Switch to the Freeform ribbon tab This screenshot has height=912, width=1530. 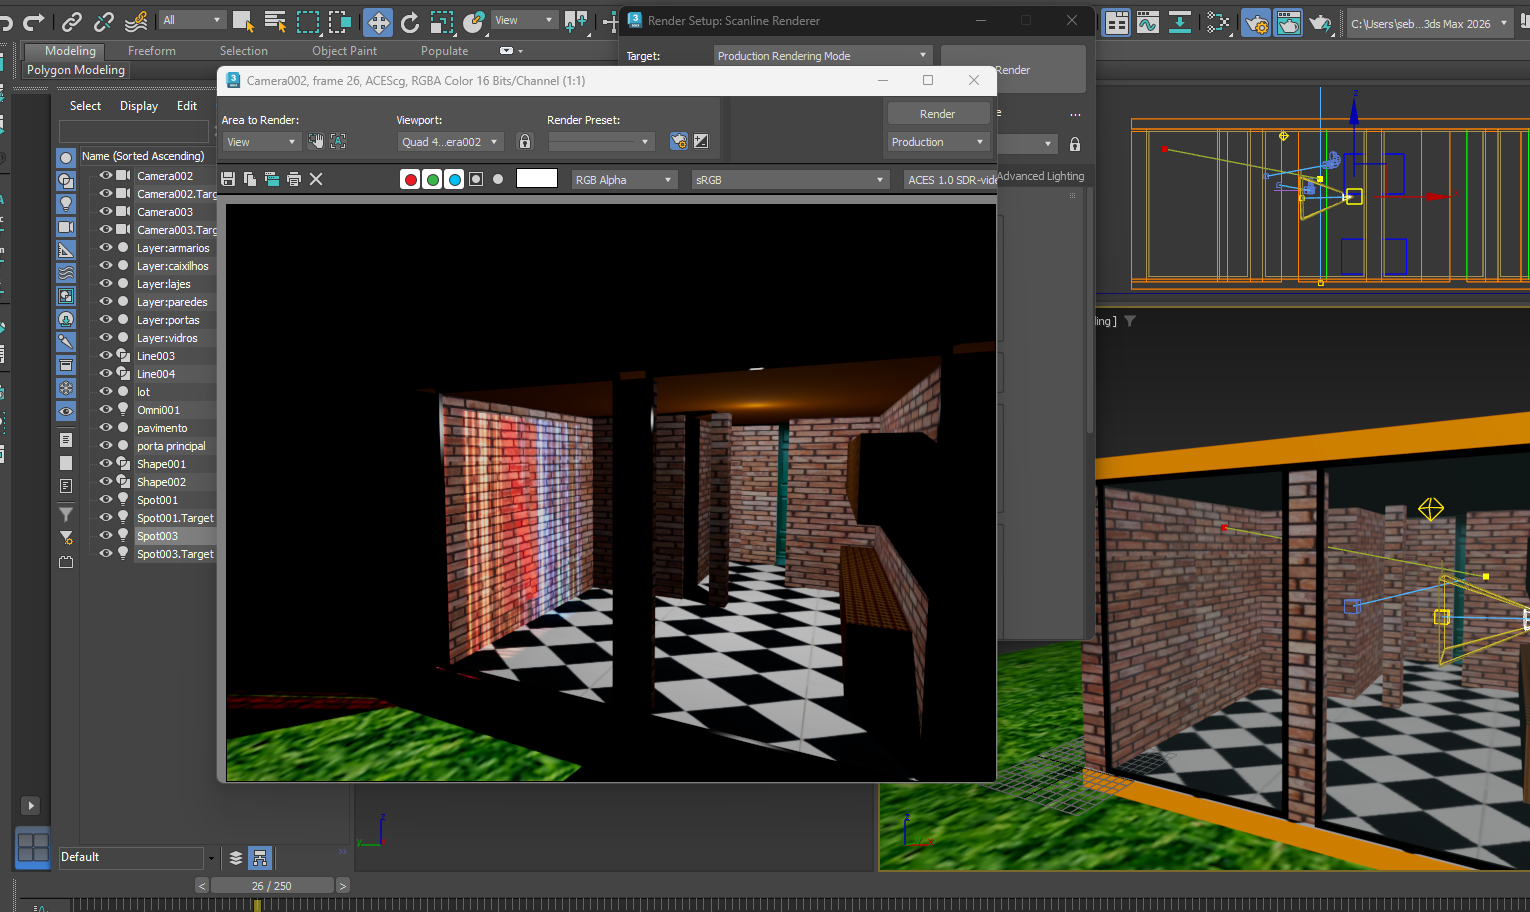pyautogui.click(x=152, y=51)
